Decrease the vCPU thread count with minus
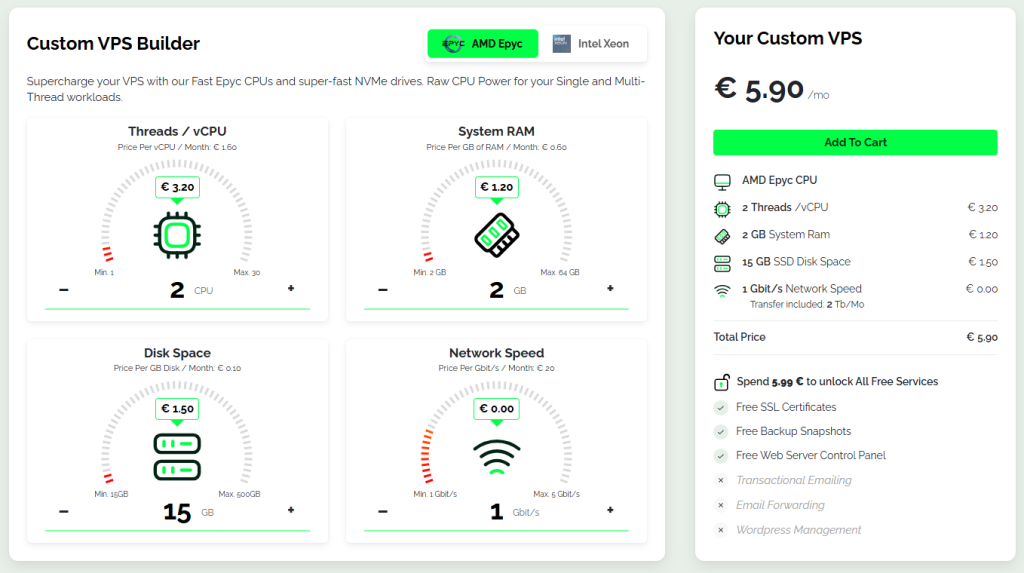This screenshot has height=573, width=1024. click(x=64, y=290)
